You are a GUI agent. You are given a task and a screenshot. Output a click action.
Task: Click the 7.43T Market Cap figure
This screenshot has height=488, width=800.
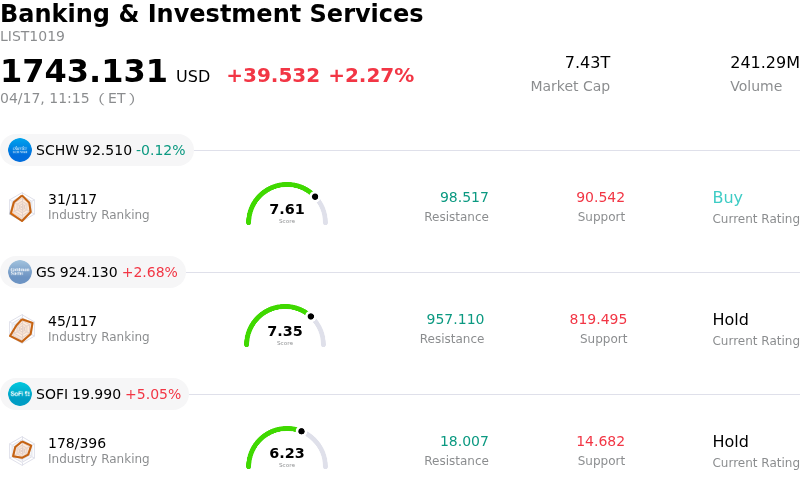(x=587, y=63)
